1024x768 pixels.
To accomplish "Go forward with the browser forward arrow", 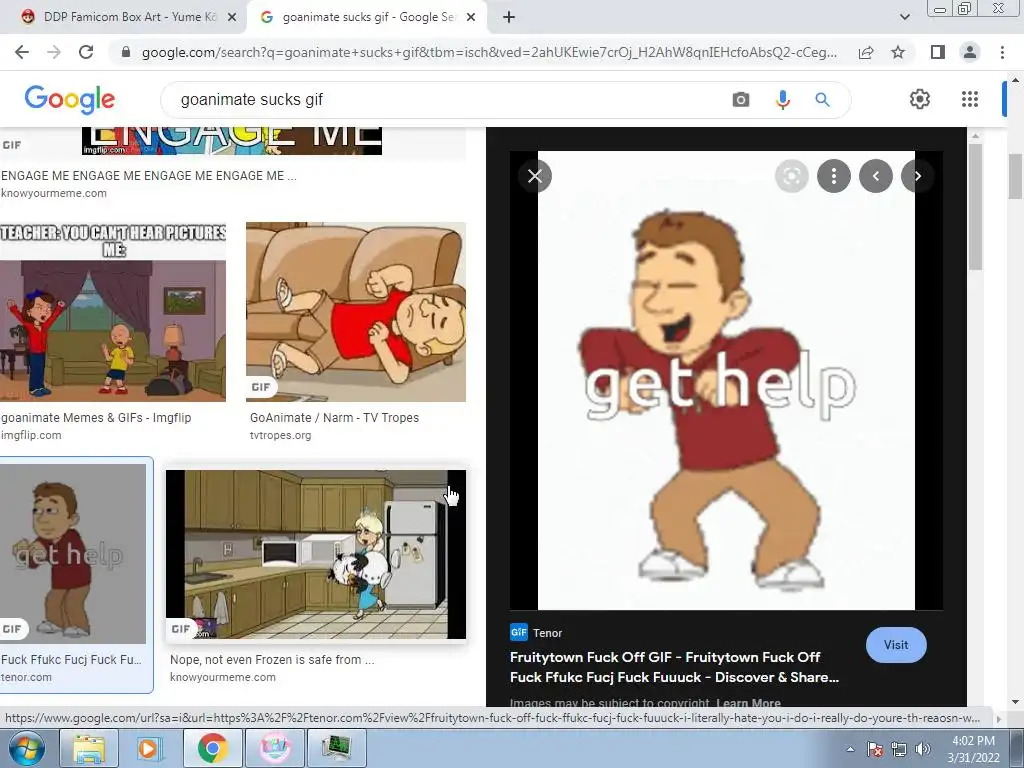I will click(x=54, y=52).
